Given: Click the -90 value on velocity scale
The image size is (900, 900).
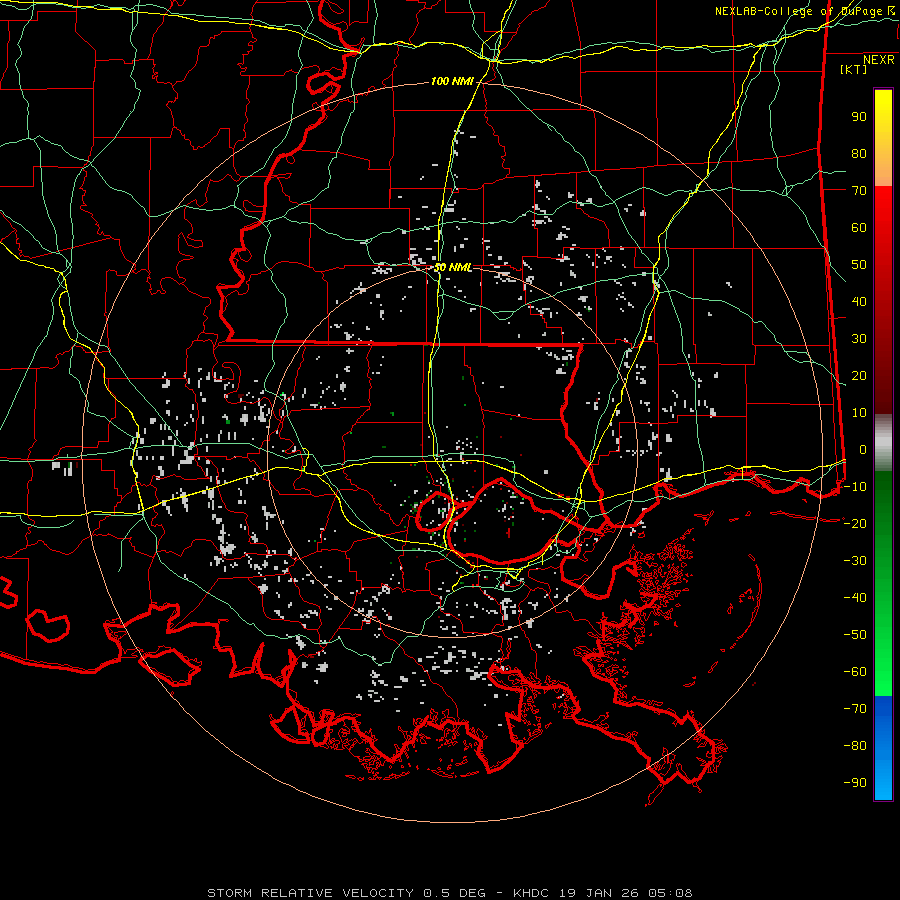Looking at the screenshot, I should 855,783.
